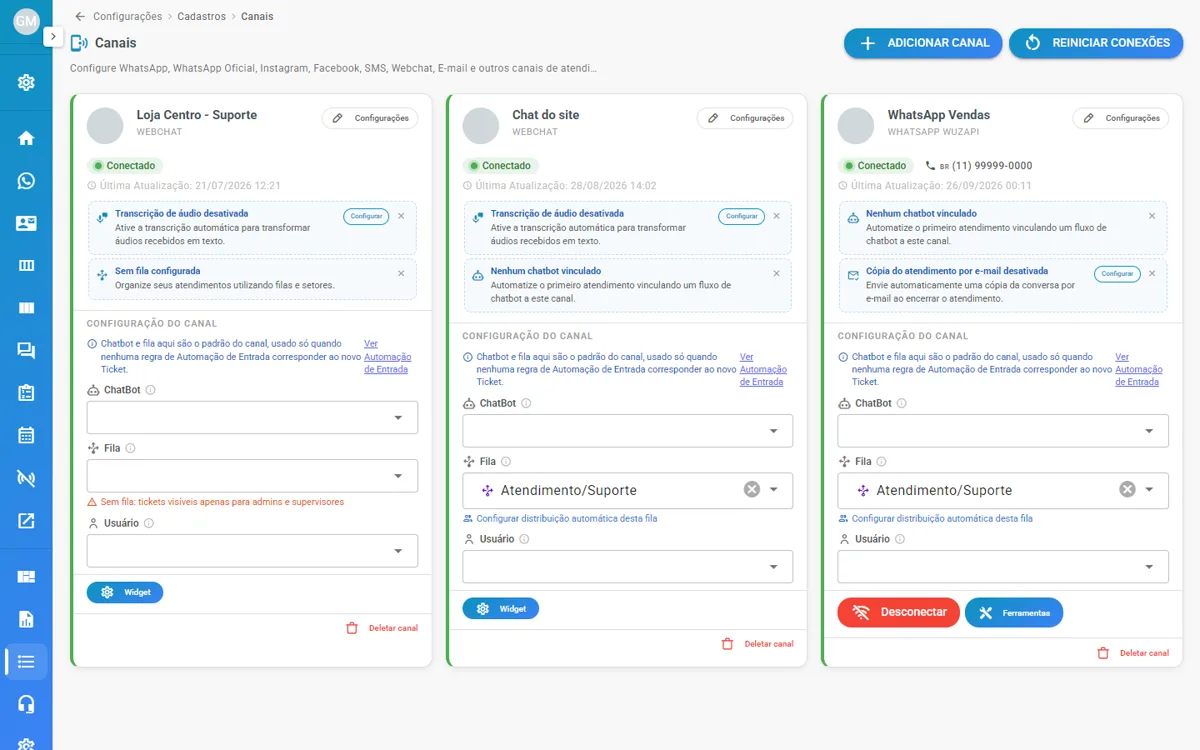The image size is (1200, 750).
Task: Open the top gear icon in the sidebar
Action: pos(26,82)
